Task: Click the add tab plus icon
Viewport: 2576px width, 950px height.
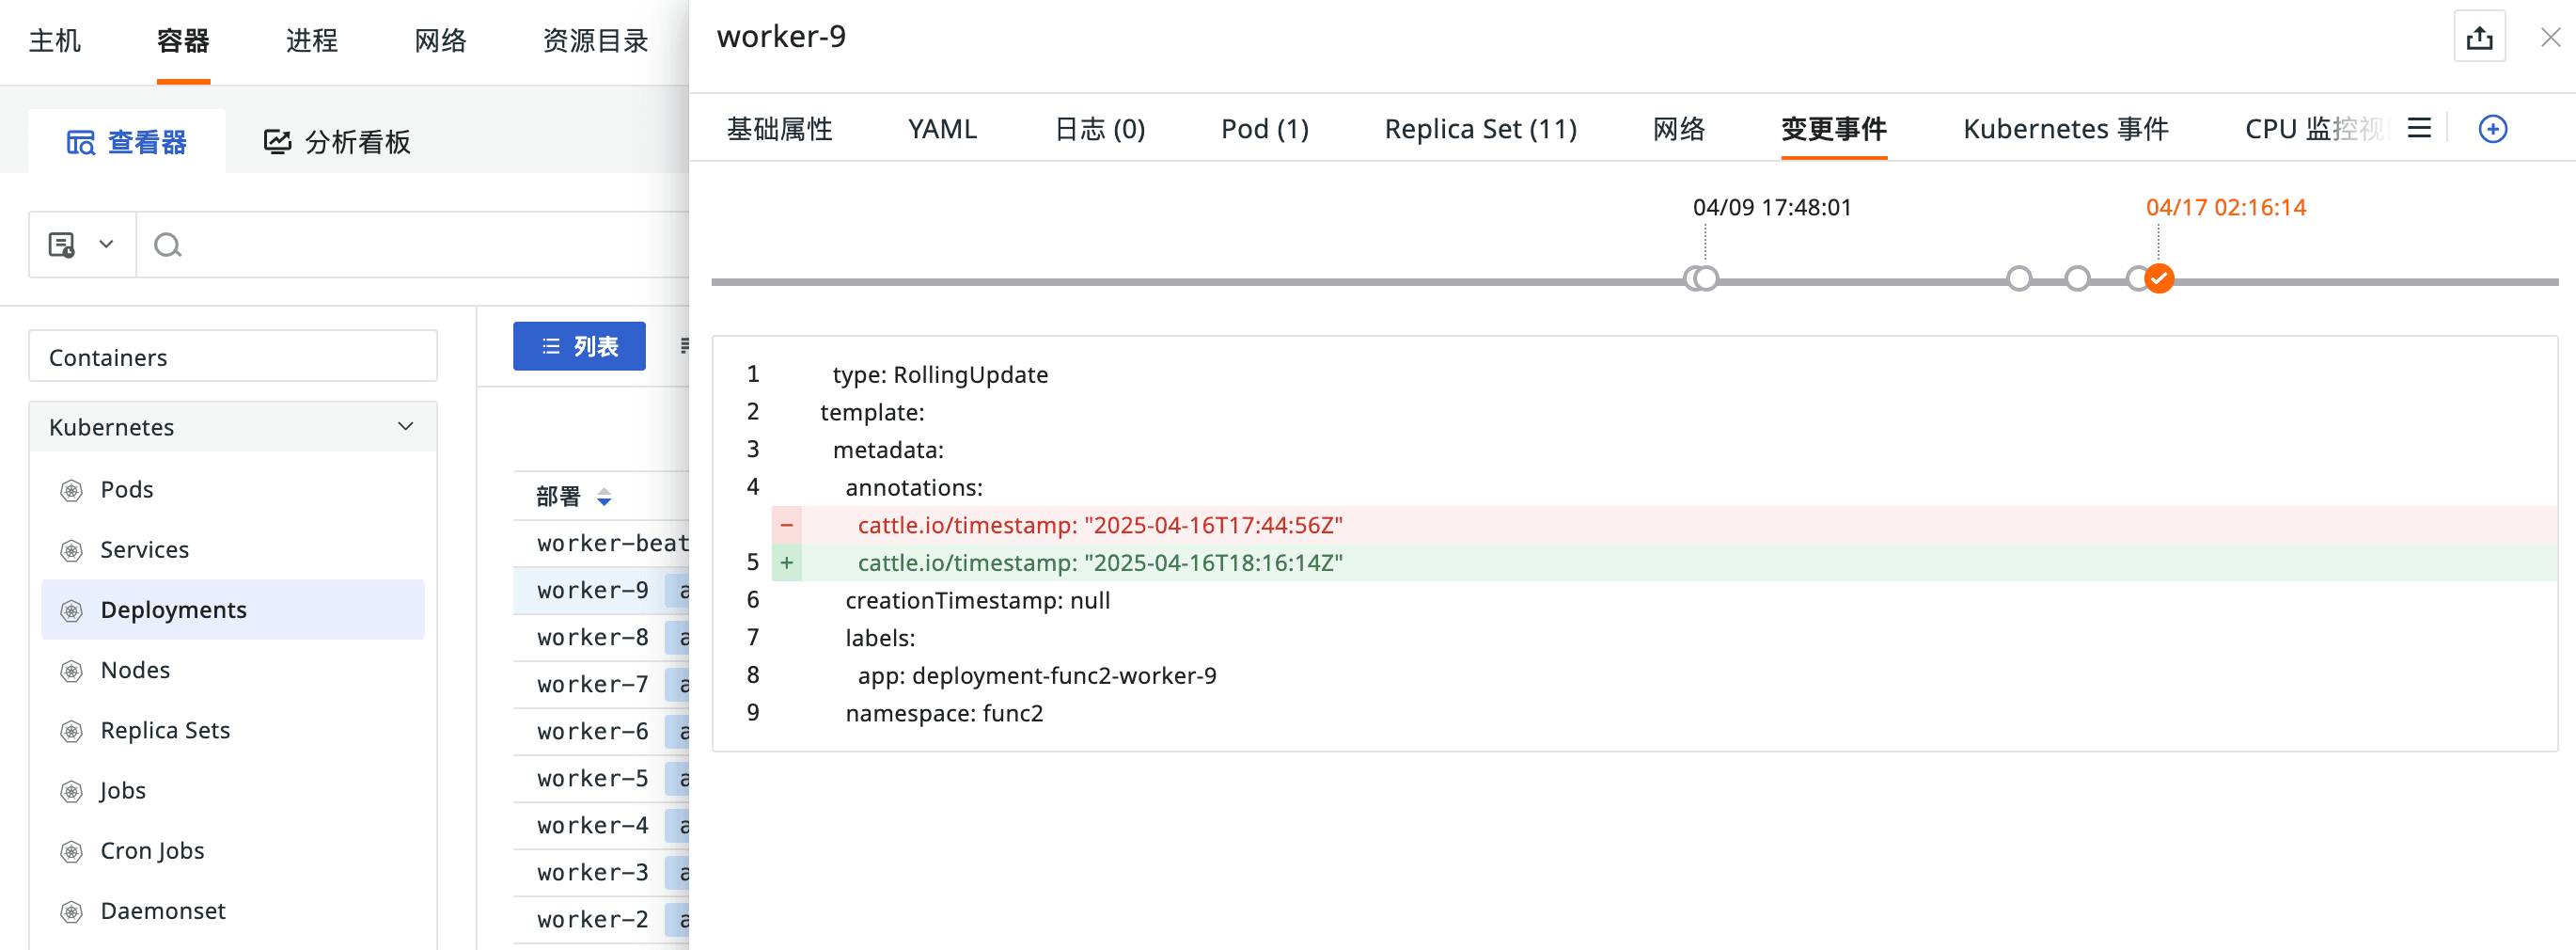Action: coord(2492,129)
